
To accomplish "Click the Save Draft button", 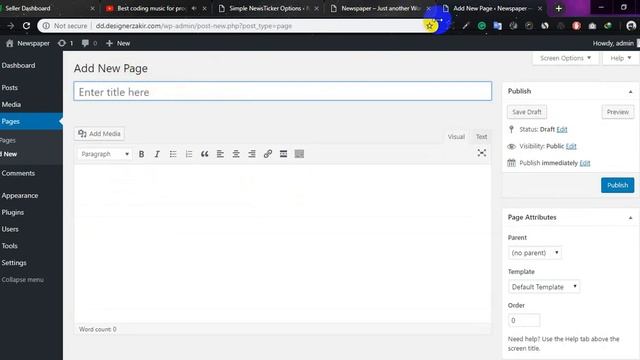I will (x=527, y=112).
